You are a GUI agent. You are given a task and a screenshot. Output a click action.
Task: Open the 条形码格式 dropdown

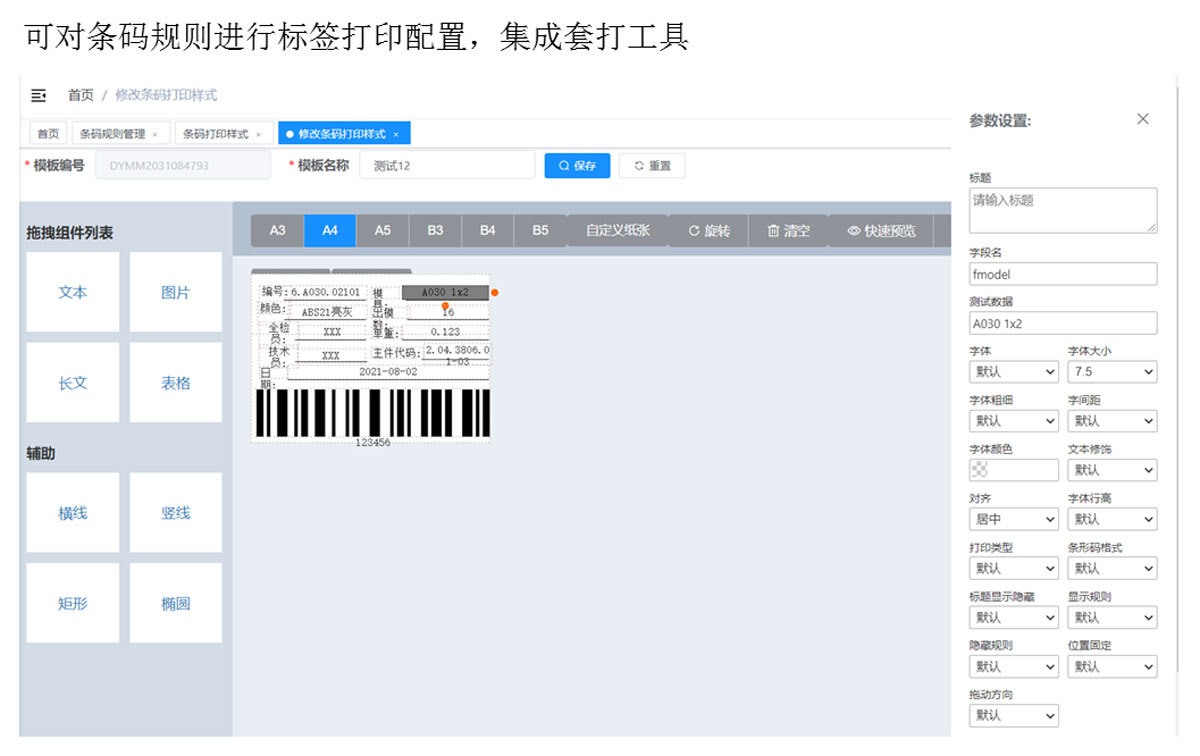click(x=1112, y=569)
